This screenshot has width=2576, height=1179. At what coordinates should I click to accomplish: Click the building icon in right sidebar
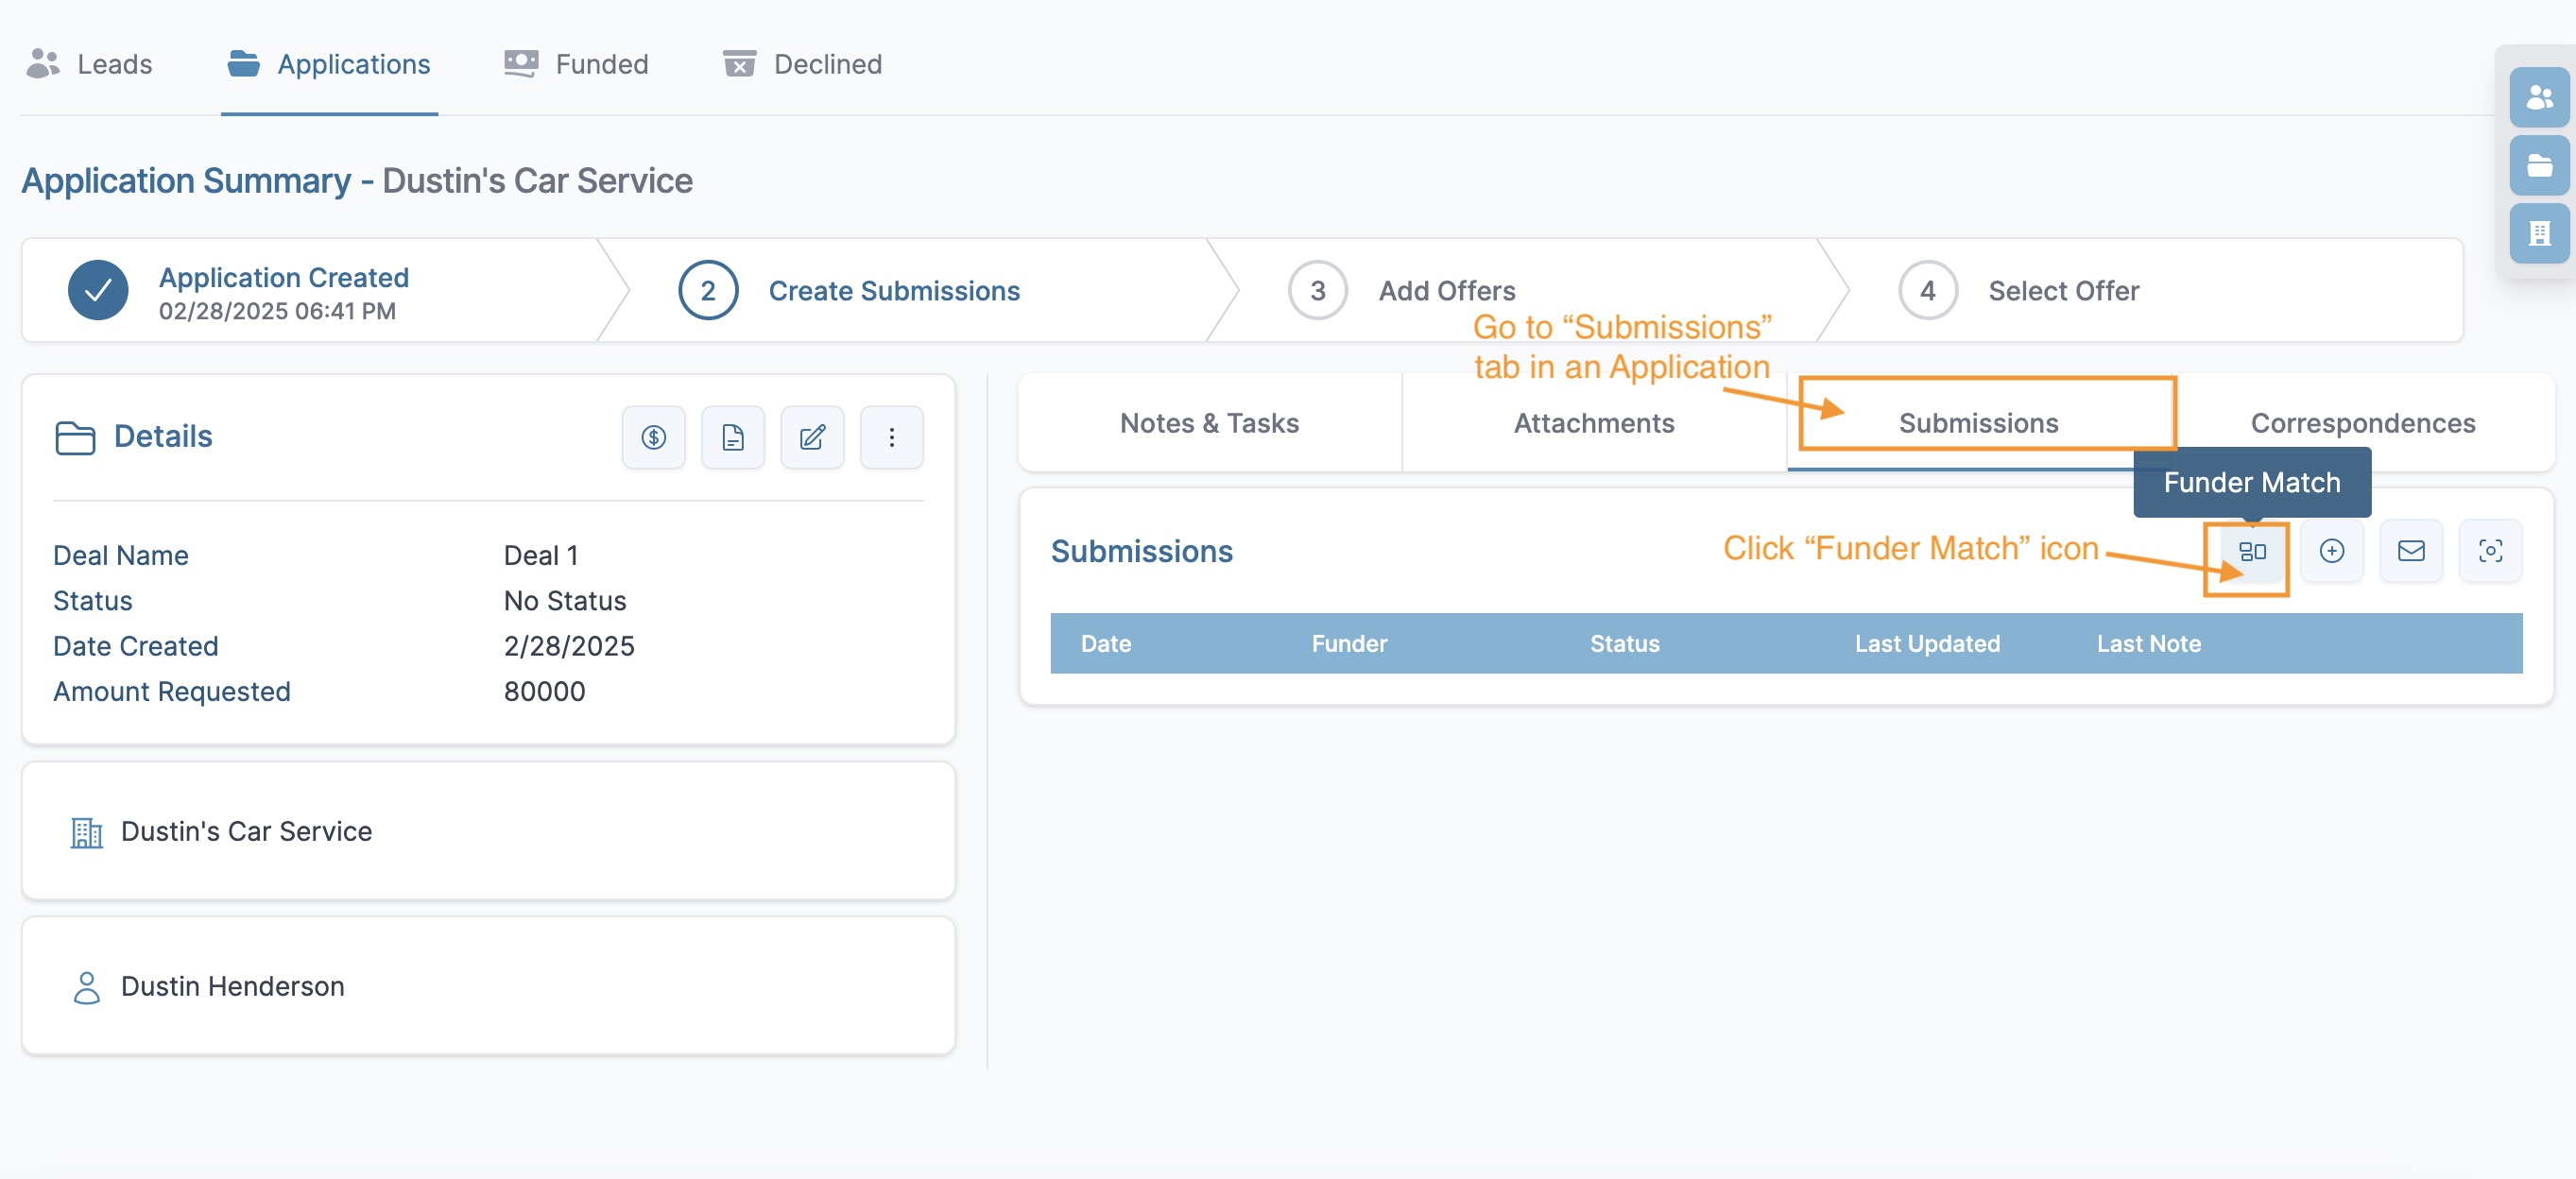[2538, 234]
